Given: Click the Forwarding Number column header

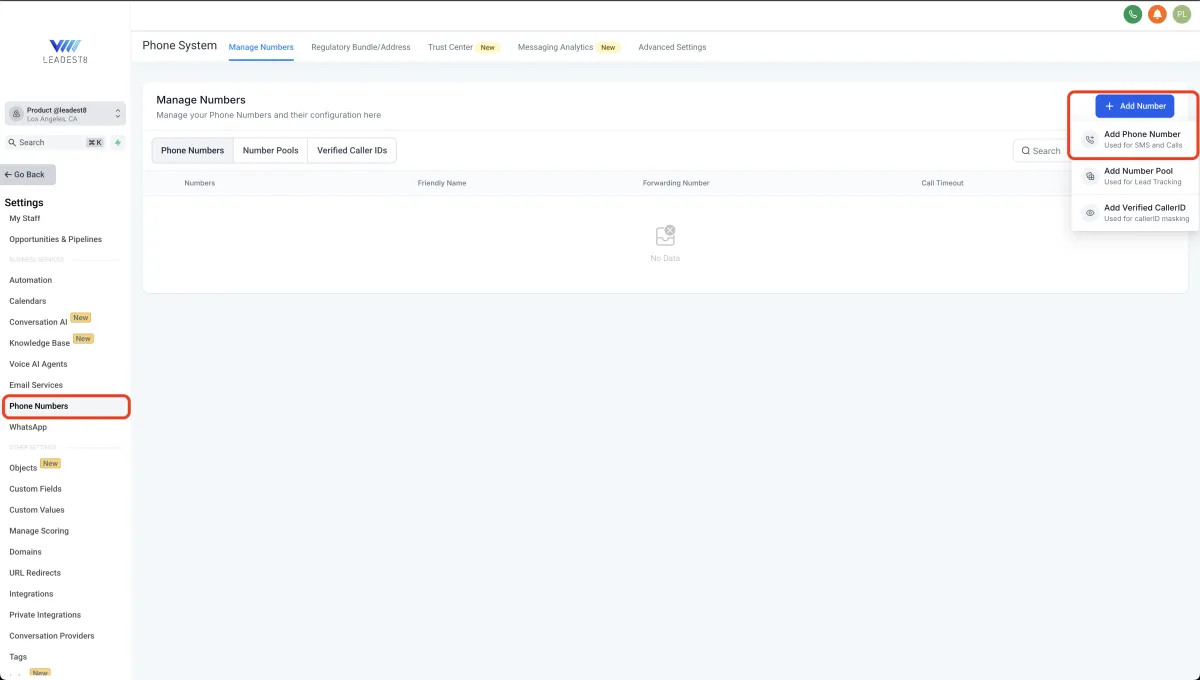Looking at the screenshot, I should click(x=676, y=183).
